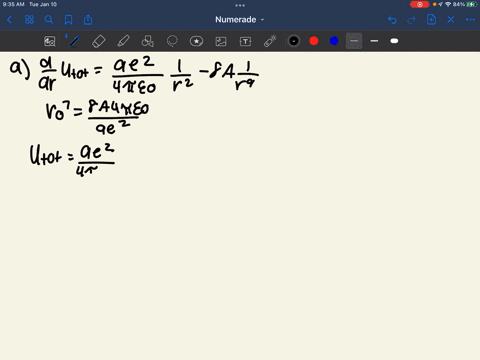The height and width of the screenshot is (360, 480).
Task: Activate the Laser pointer tool
Action: 270,41
